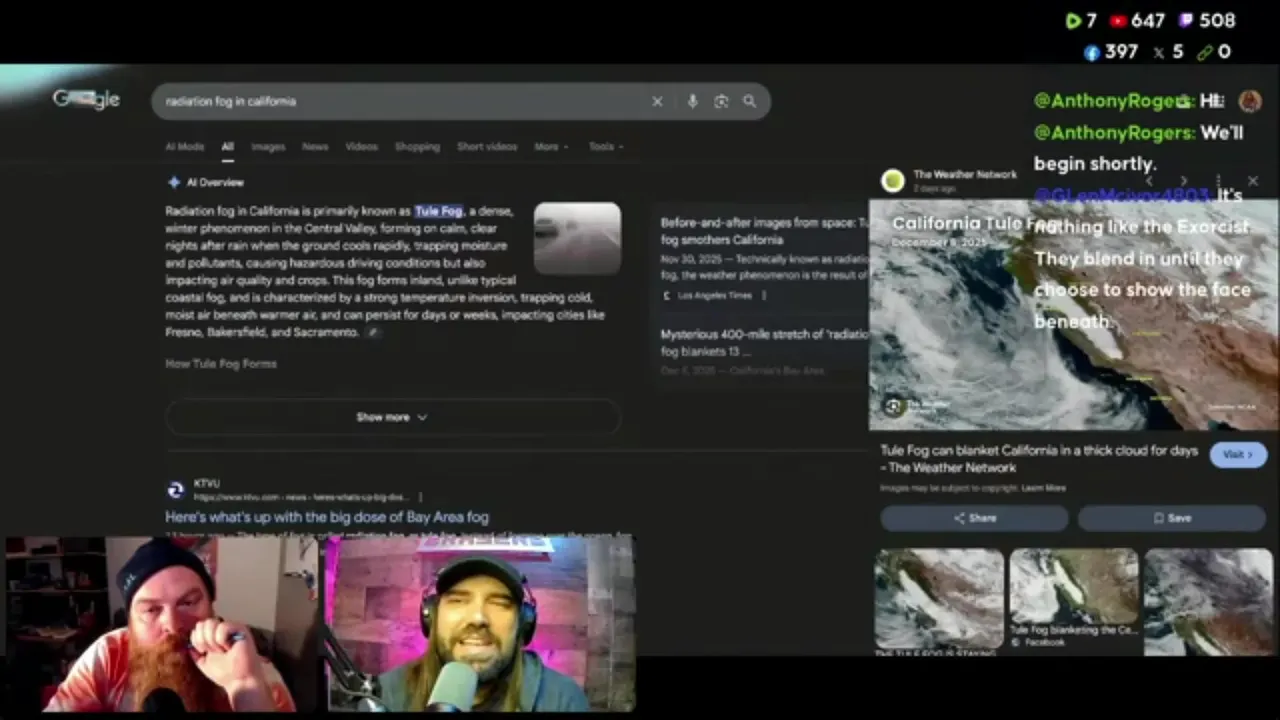The height and width of the screenshot is (720, 1280).
Task: Submit search with the magnifier icon
Action: click(x=749, y=101)
